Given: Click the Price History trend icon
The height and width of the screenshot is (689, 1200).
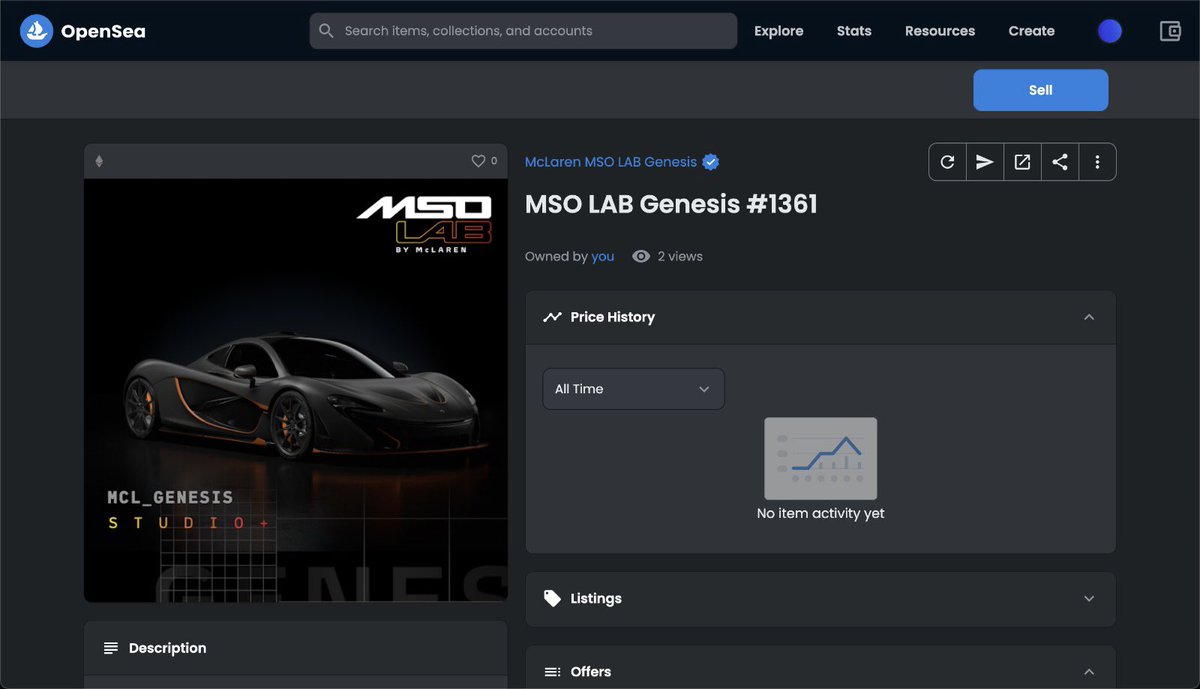Looking at the screenshot, I should point(552,317).
